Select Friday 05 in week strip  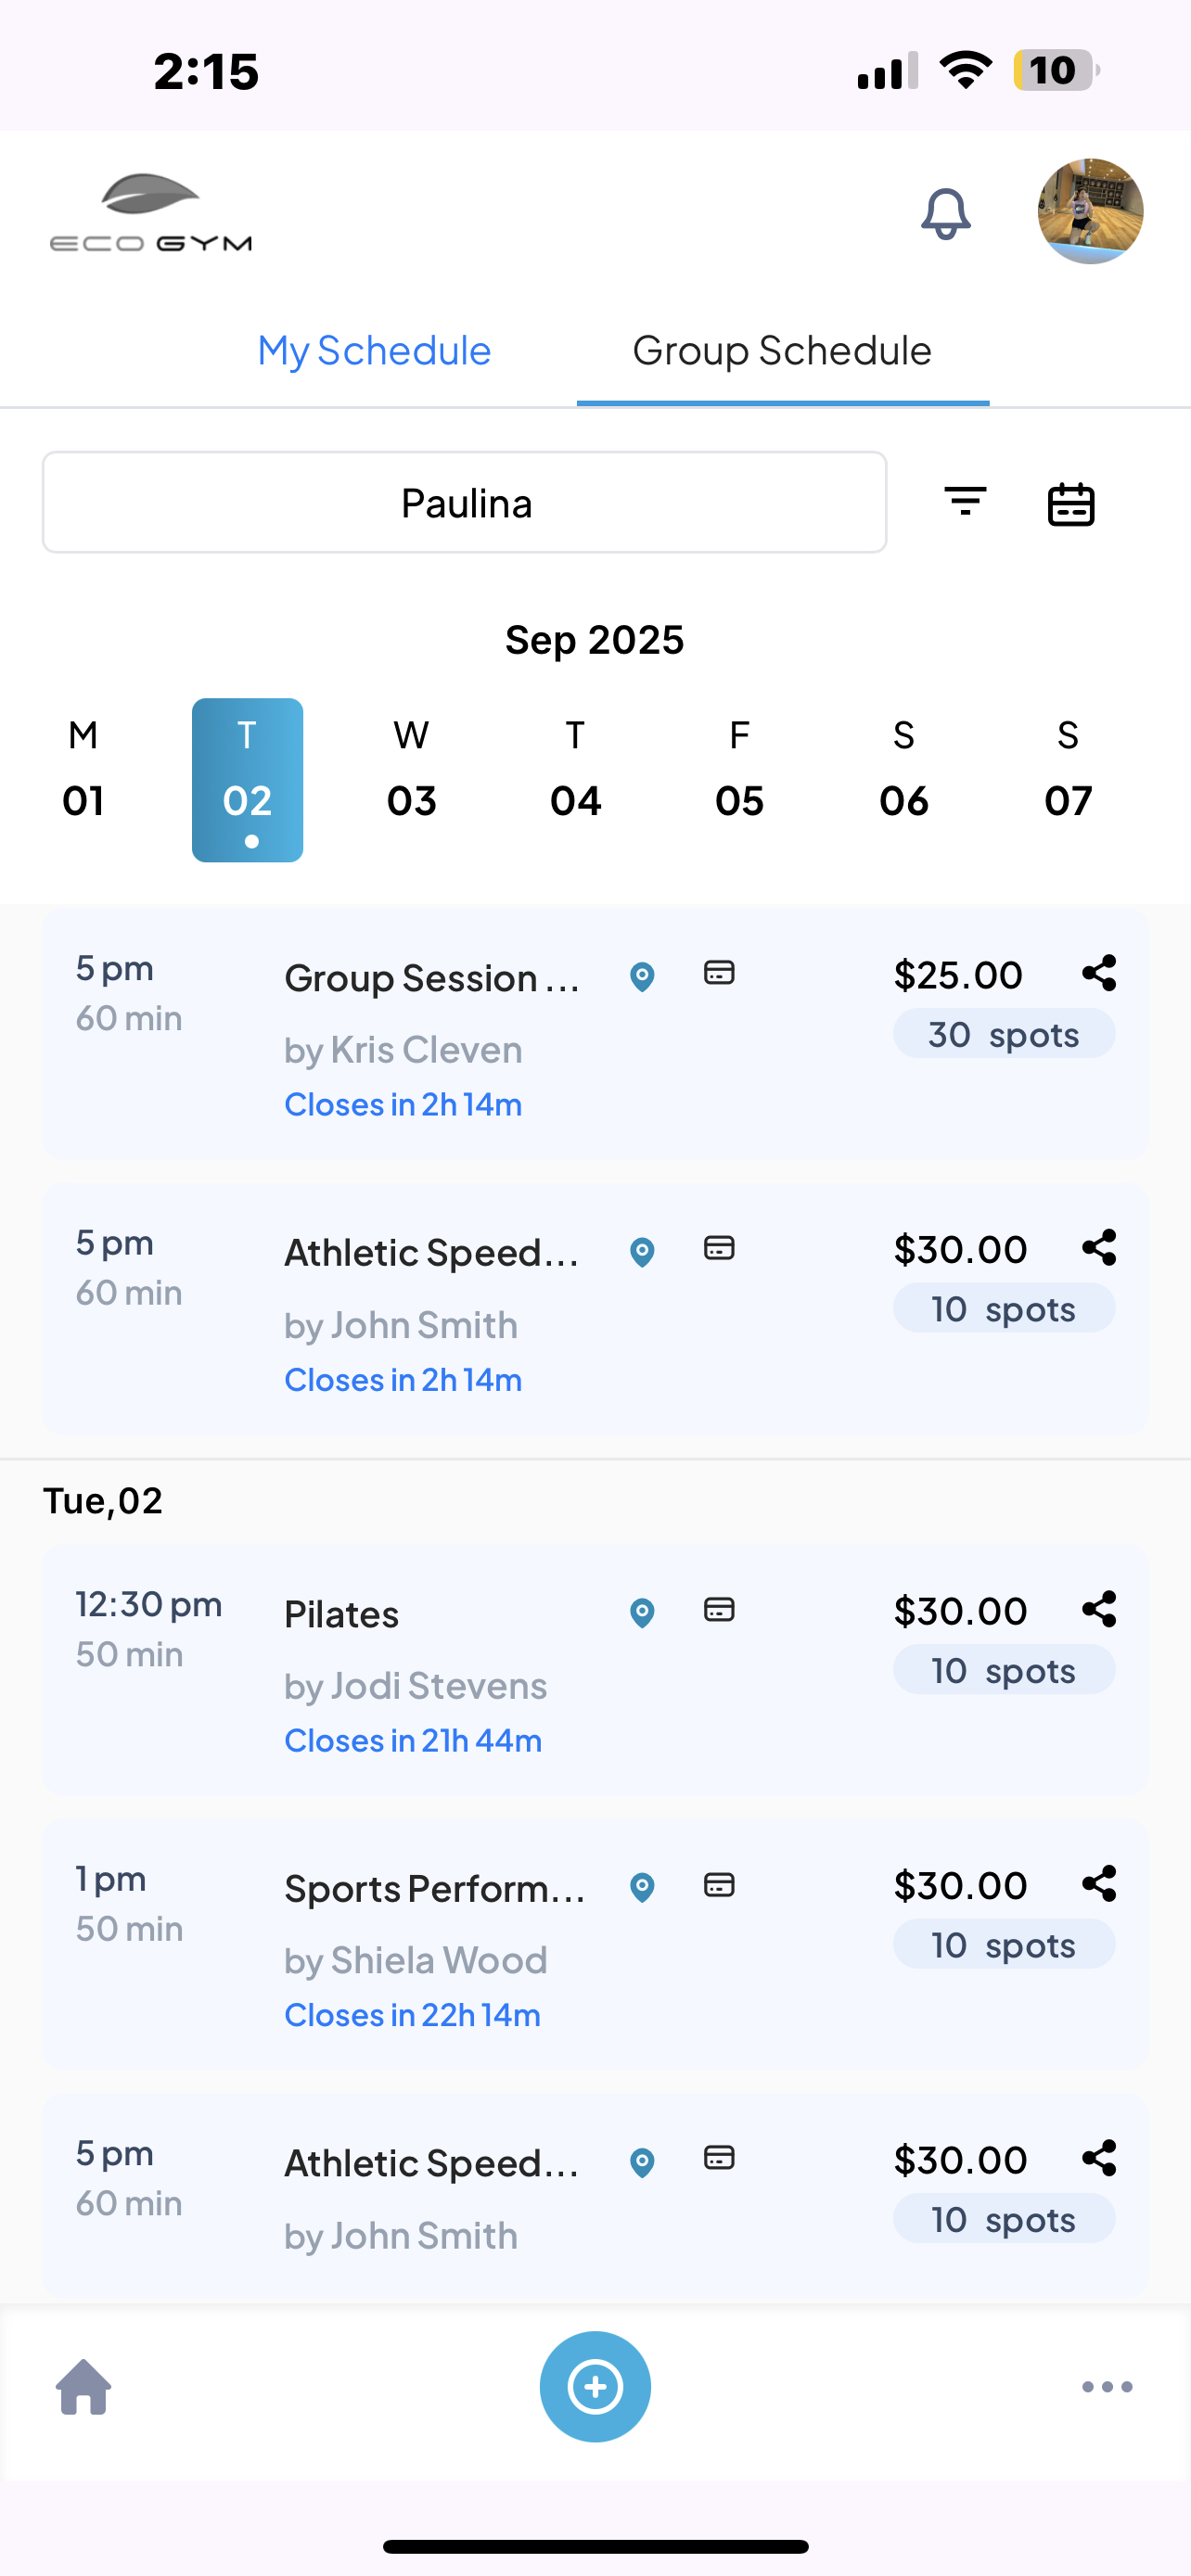(x=739, y=779)
